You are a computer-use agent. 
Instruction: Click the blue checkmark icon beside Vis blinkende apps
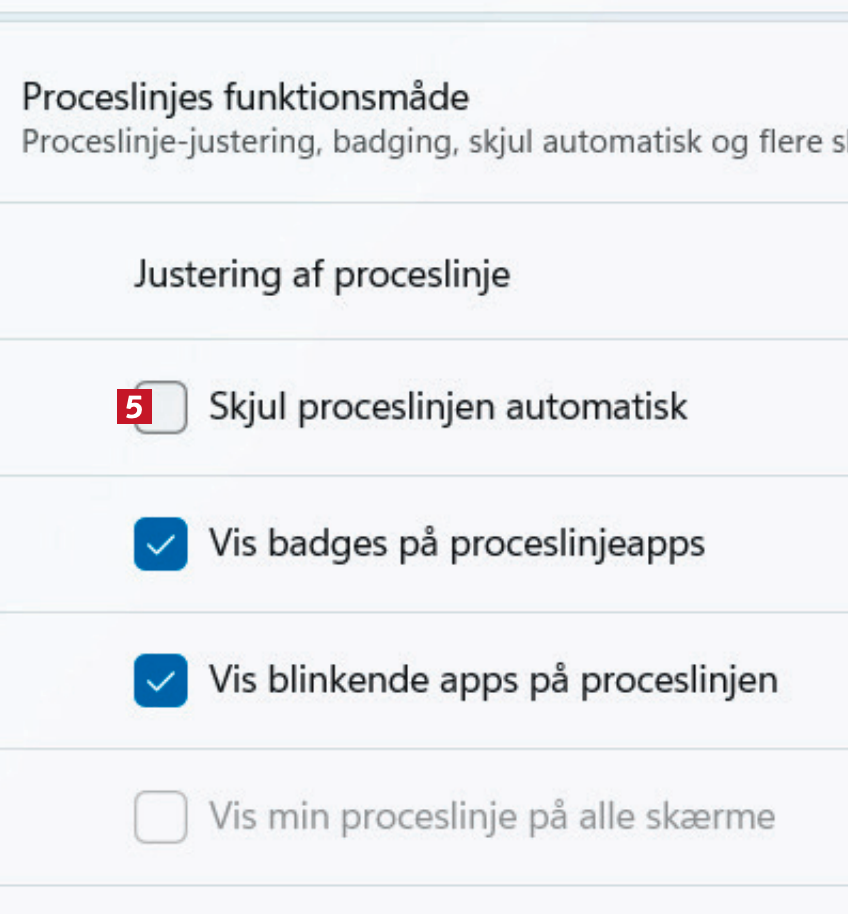pos(160,681)
